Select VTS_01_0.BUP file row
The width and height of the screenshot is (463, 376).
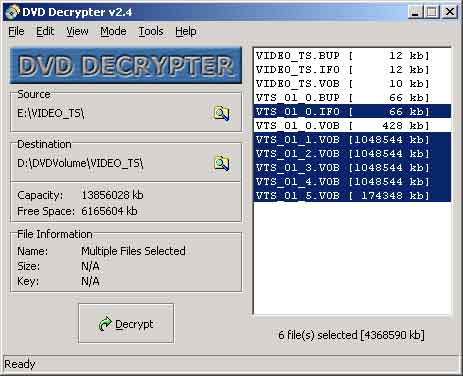(352, 98)
